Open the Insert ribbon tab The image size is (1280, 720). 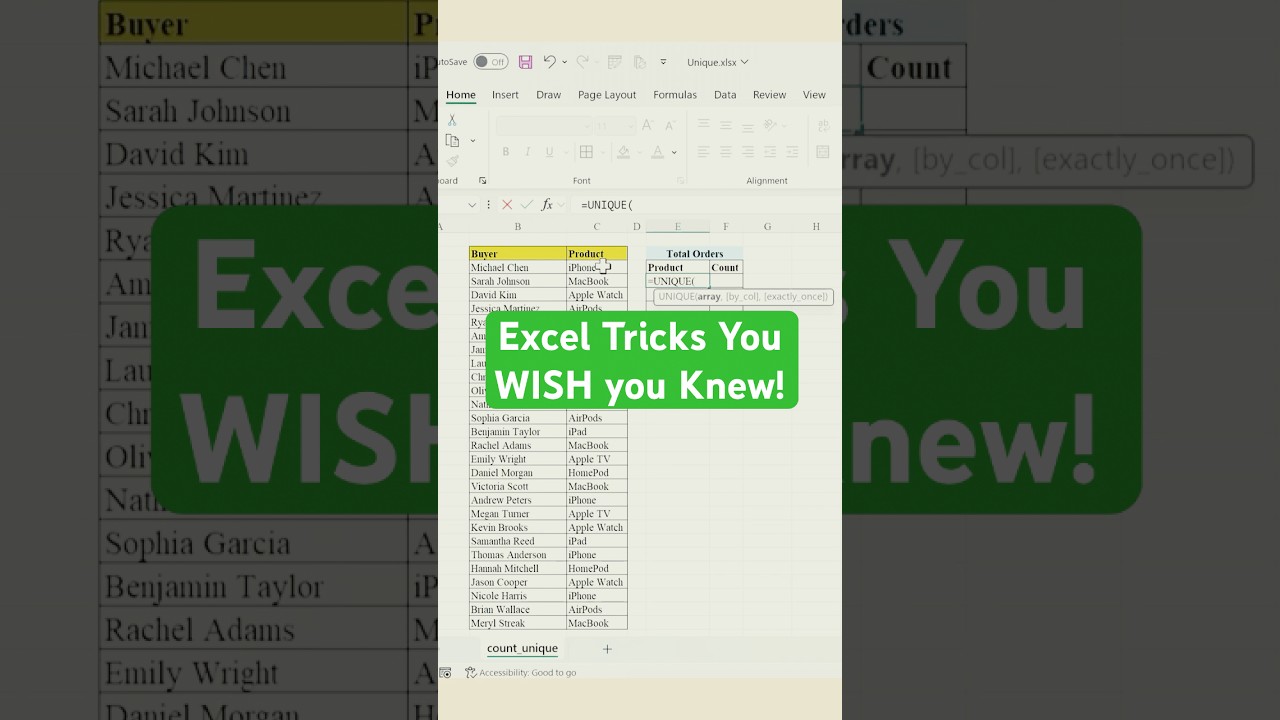(505, 95)
